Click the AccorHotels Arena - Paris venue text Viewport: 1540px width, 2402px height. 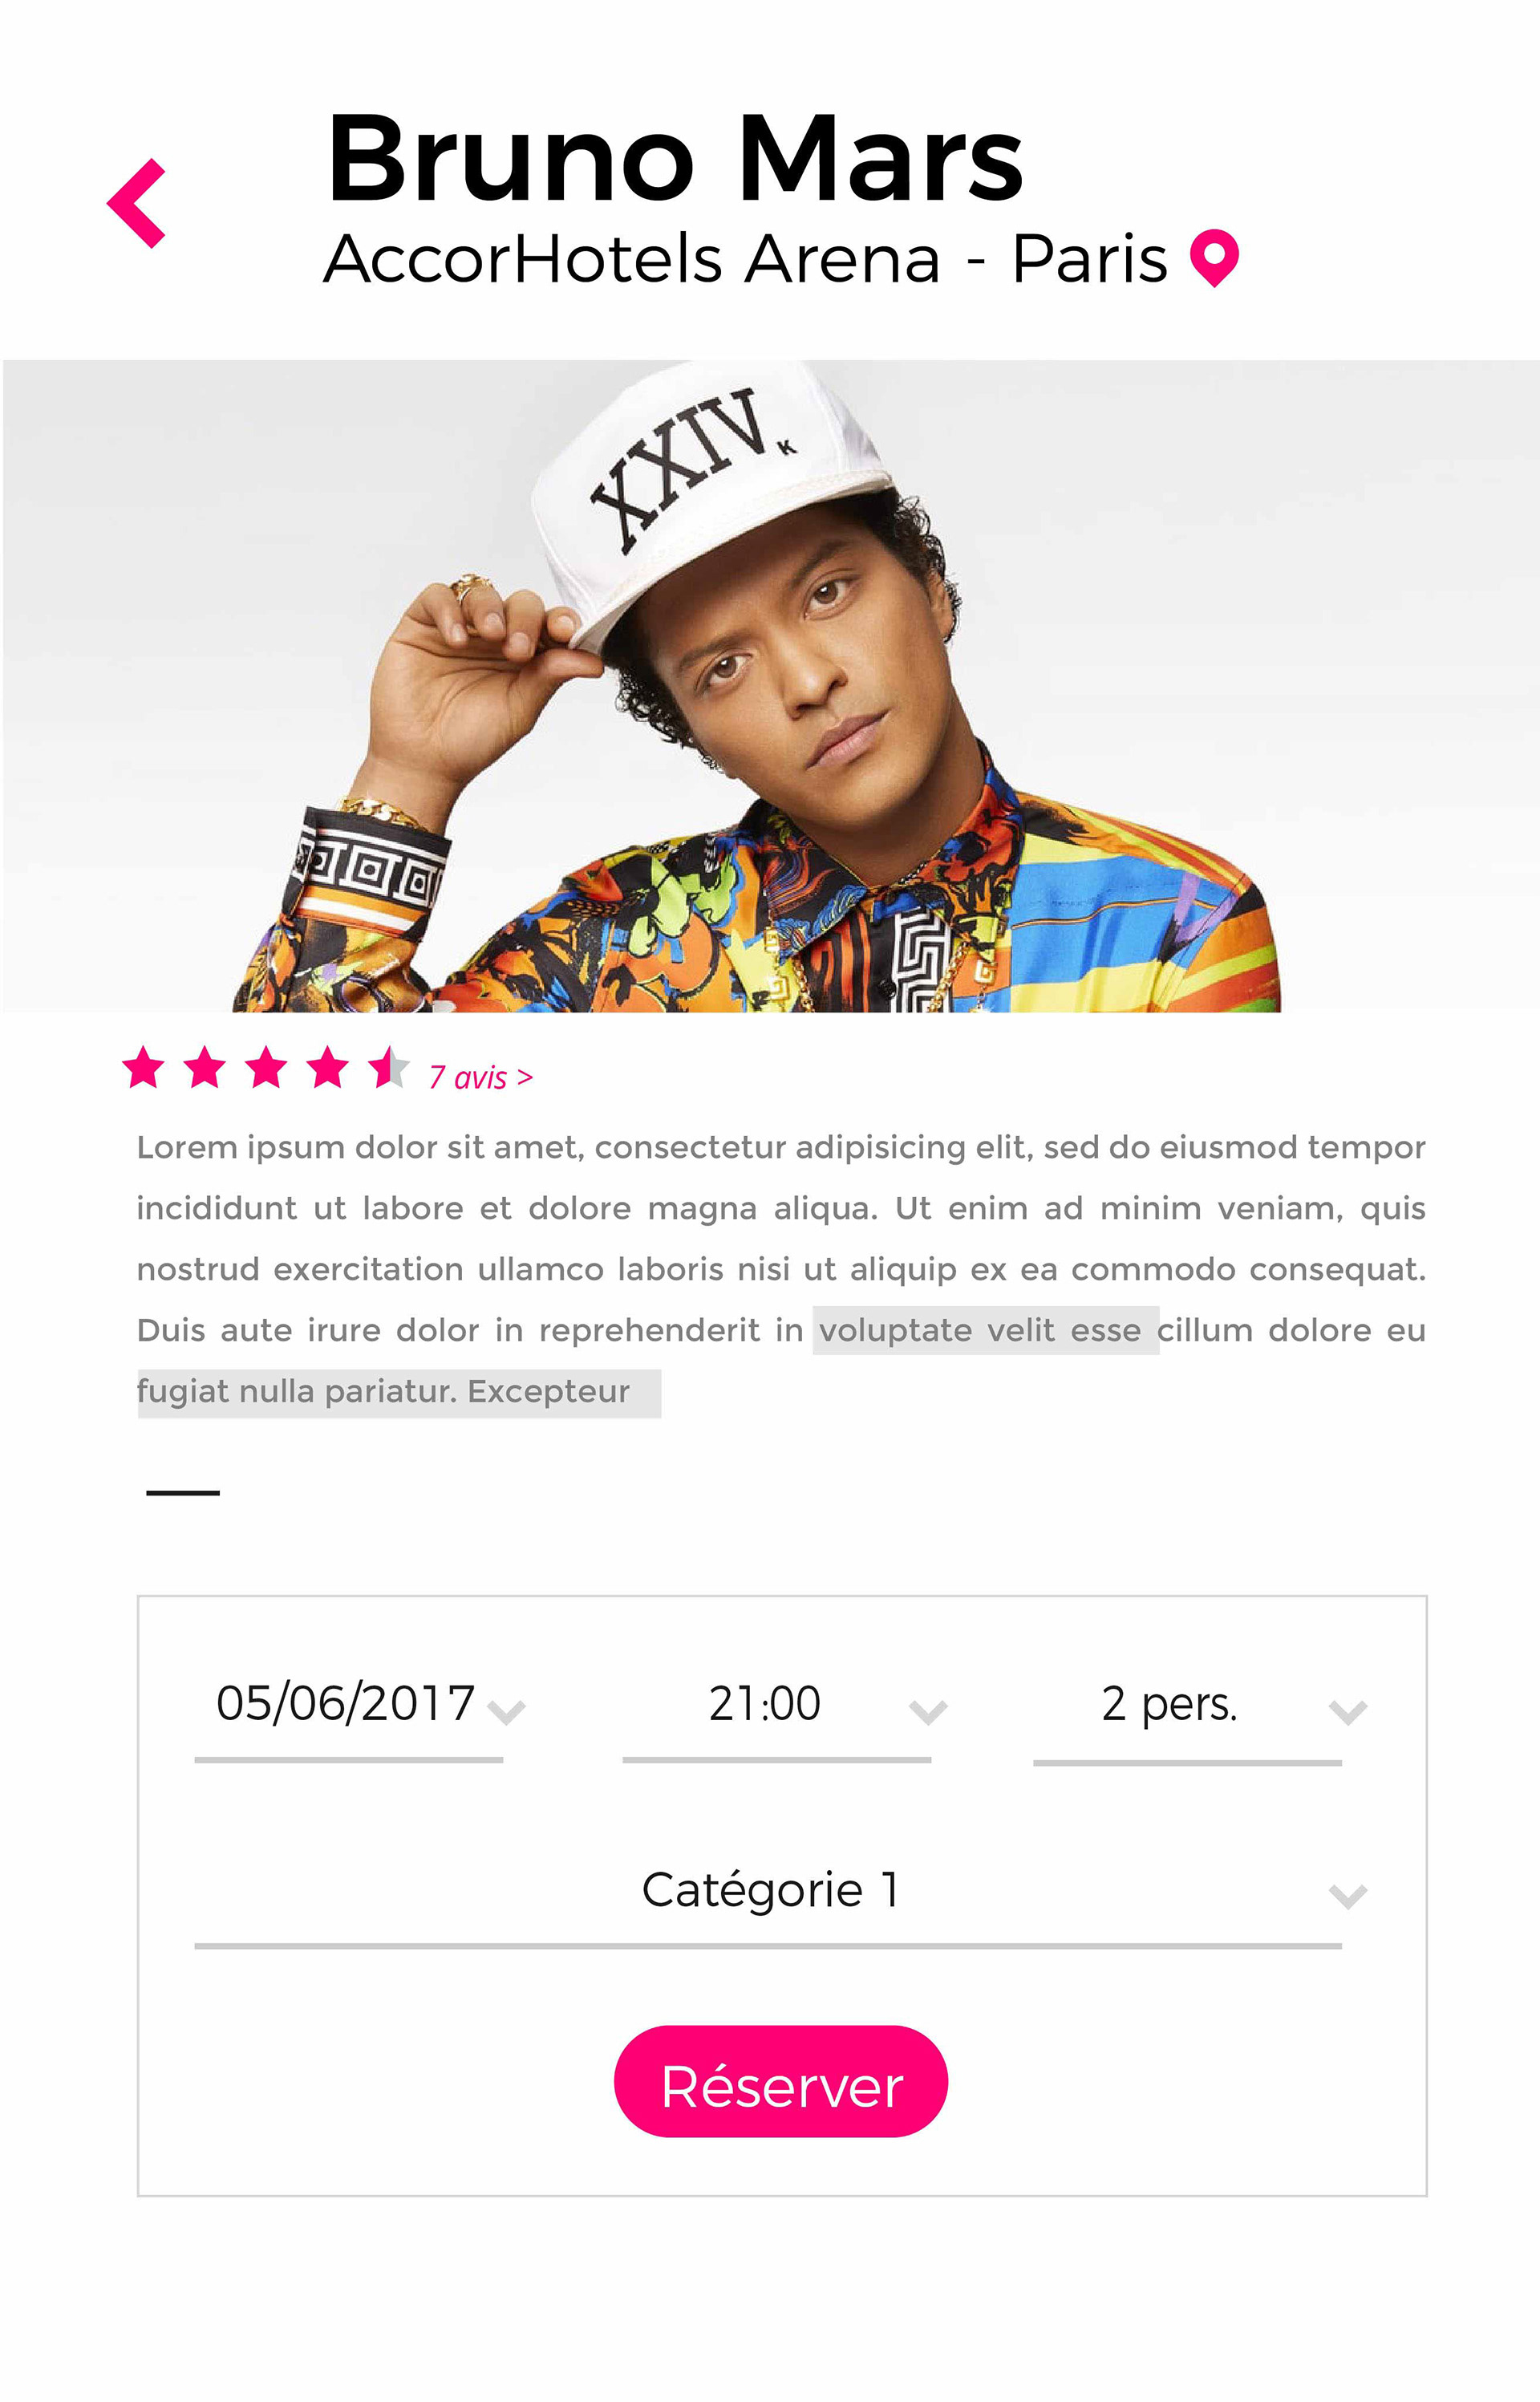[x=745, y=259]
